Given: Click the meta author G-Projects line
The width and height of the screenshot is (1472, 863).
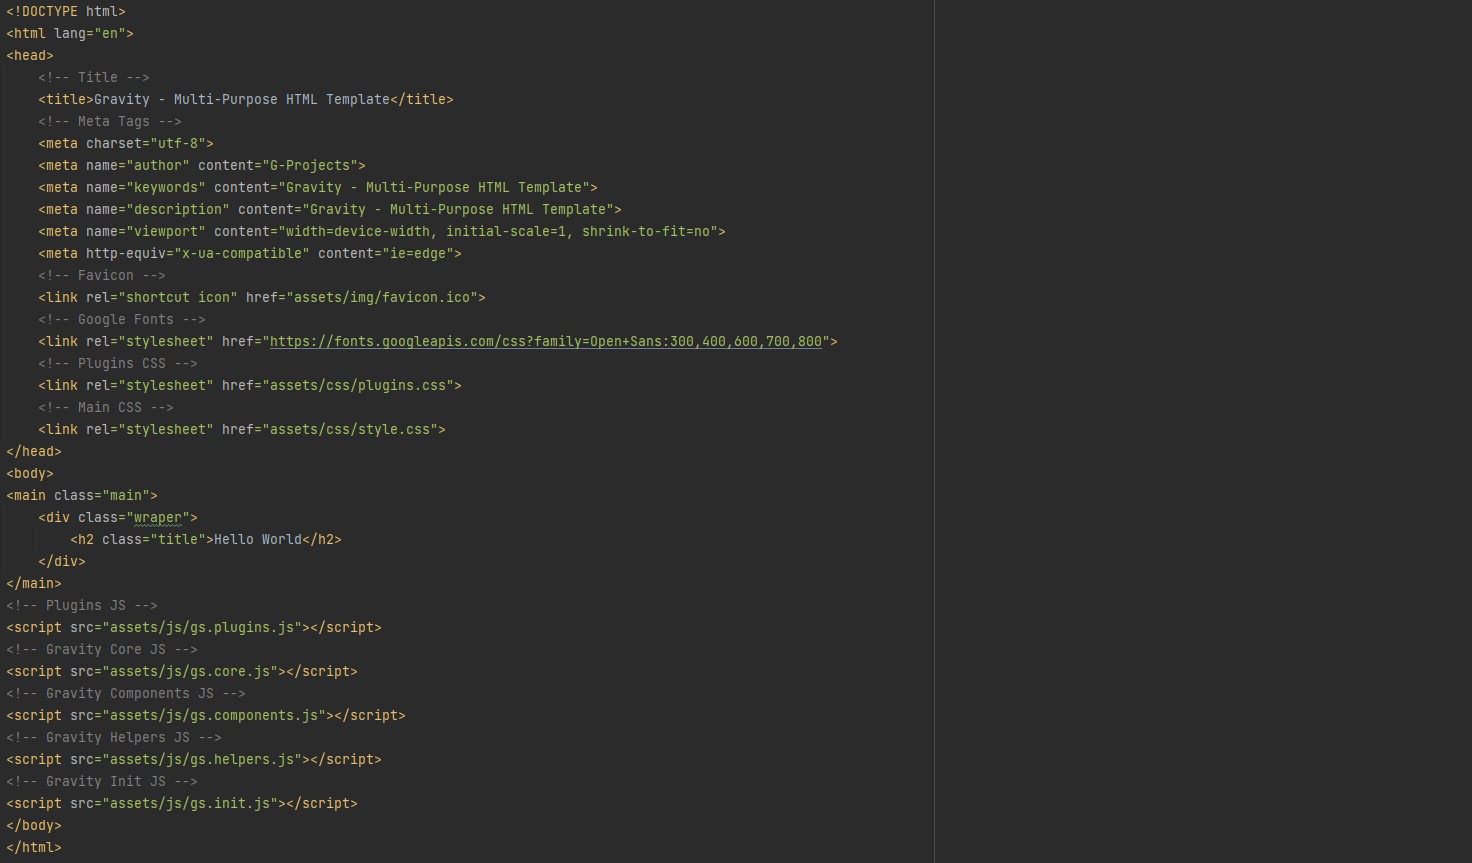Looking at the screenshot, I should click(x=202, y=166).
